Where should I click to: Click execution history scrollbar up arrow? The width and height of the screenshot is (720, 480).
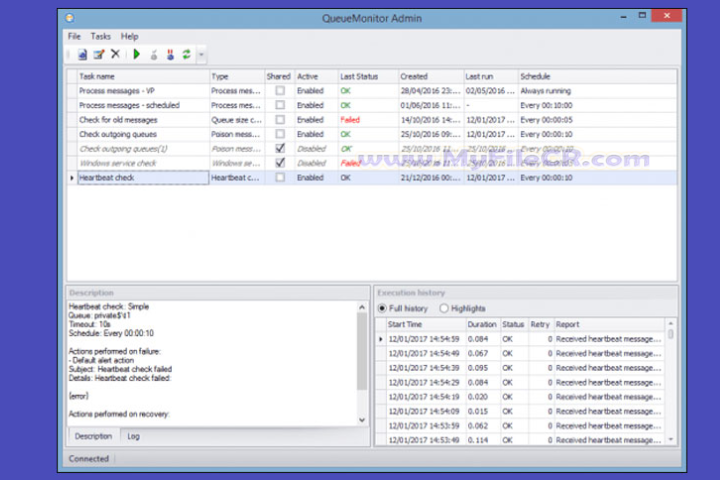point(670,323)
